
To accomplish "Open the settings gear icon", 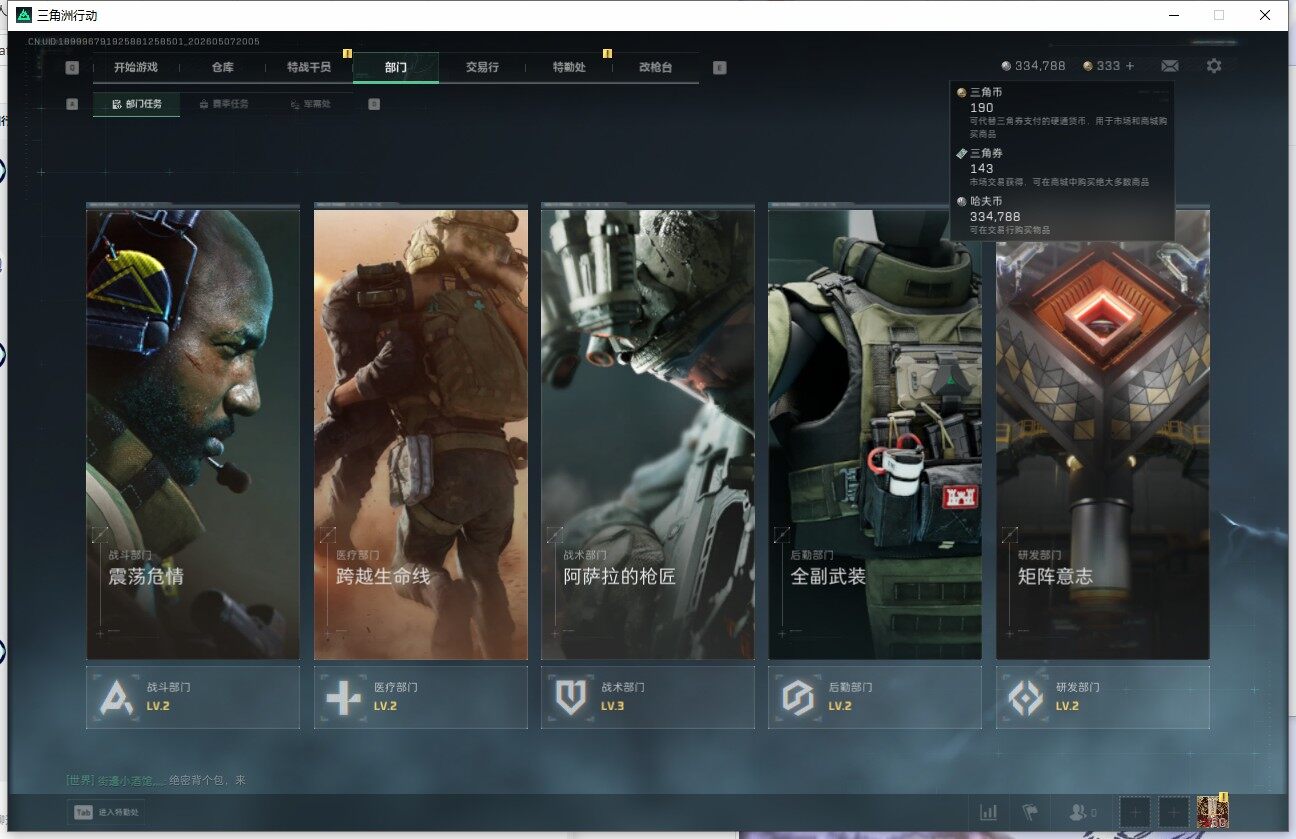I will 1214,66.
